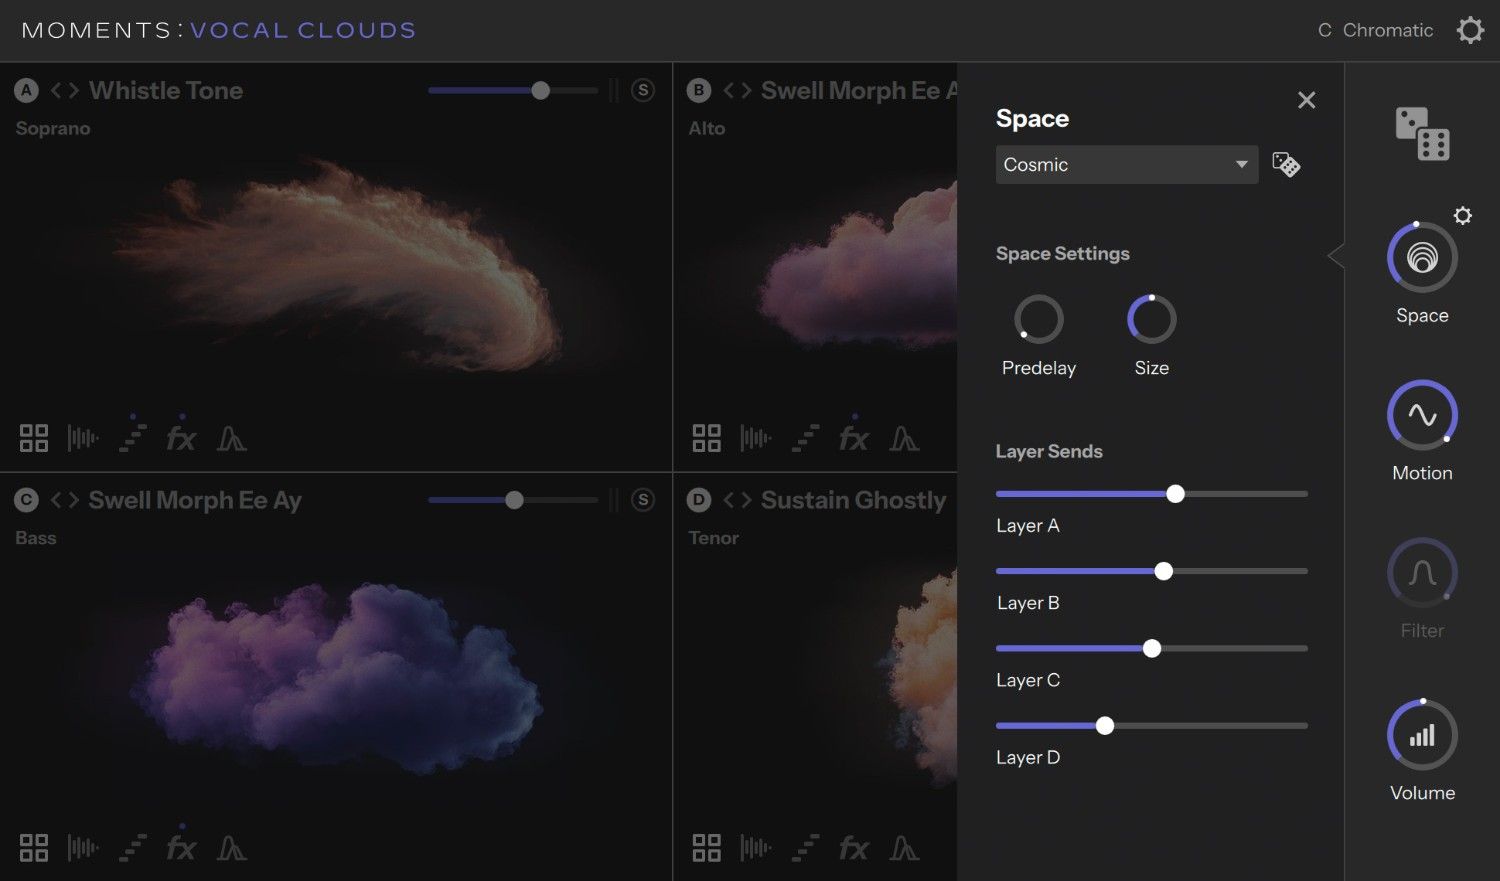Solo the Swell Morph Ee Ay bass layer
The height and width of the screenshot is (881, 1500).
(643, 500)
